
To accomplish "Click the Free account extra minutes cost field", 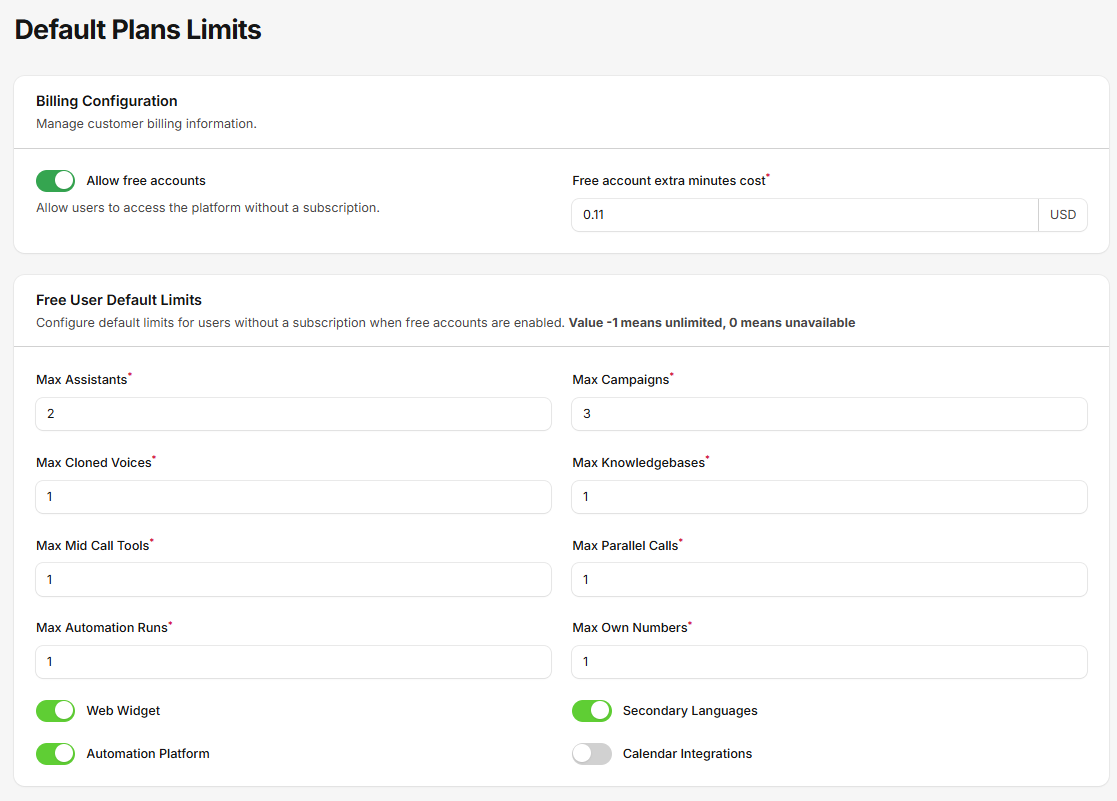I will 804,214.
